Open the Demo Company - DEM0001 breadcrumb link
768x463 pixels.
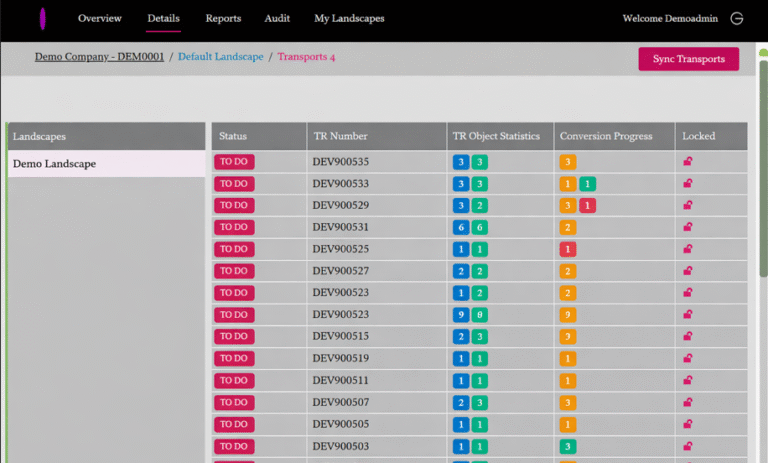99,57
